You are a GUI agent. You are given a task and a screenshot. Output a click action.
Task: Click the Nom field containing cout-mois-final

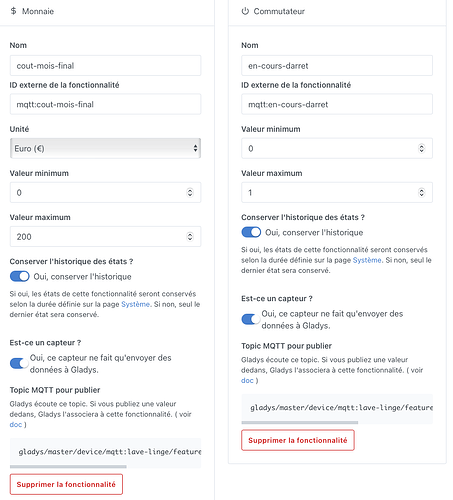point(105,65)
